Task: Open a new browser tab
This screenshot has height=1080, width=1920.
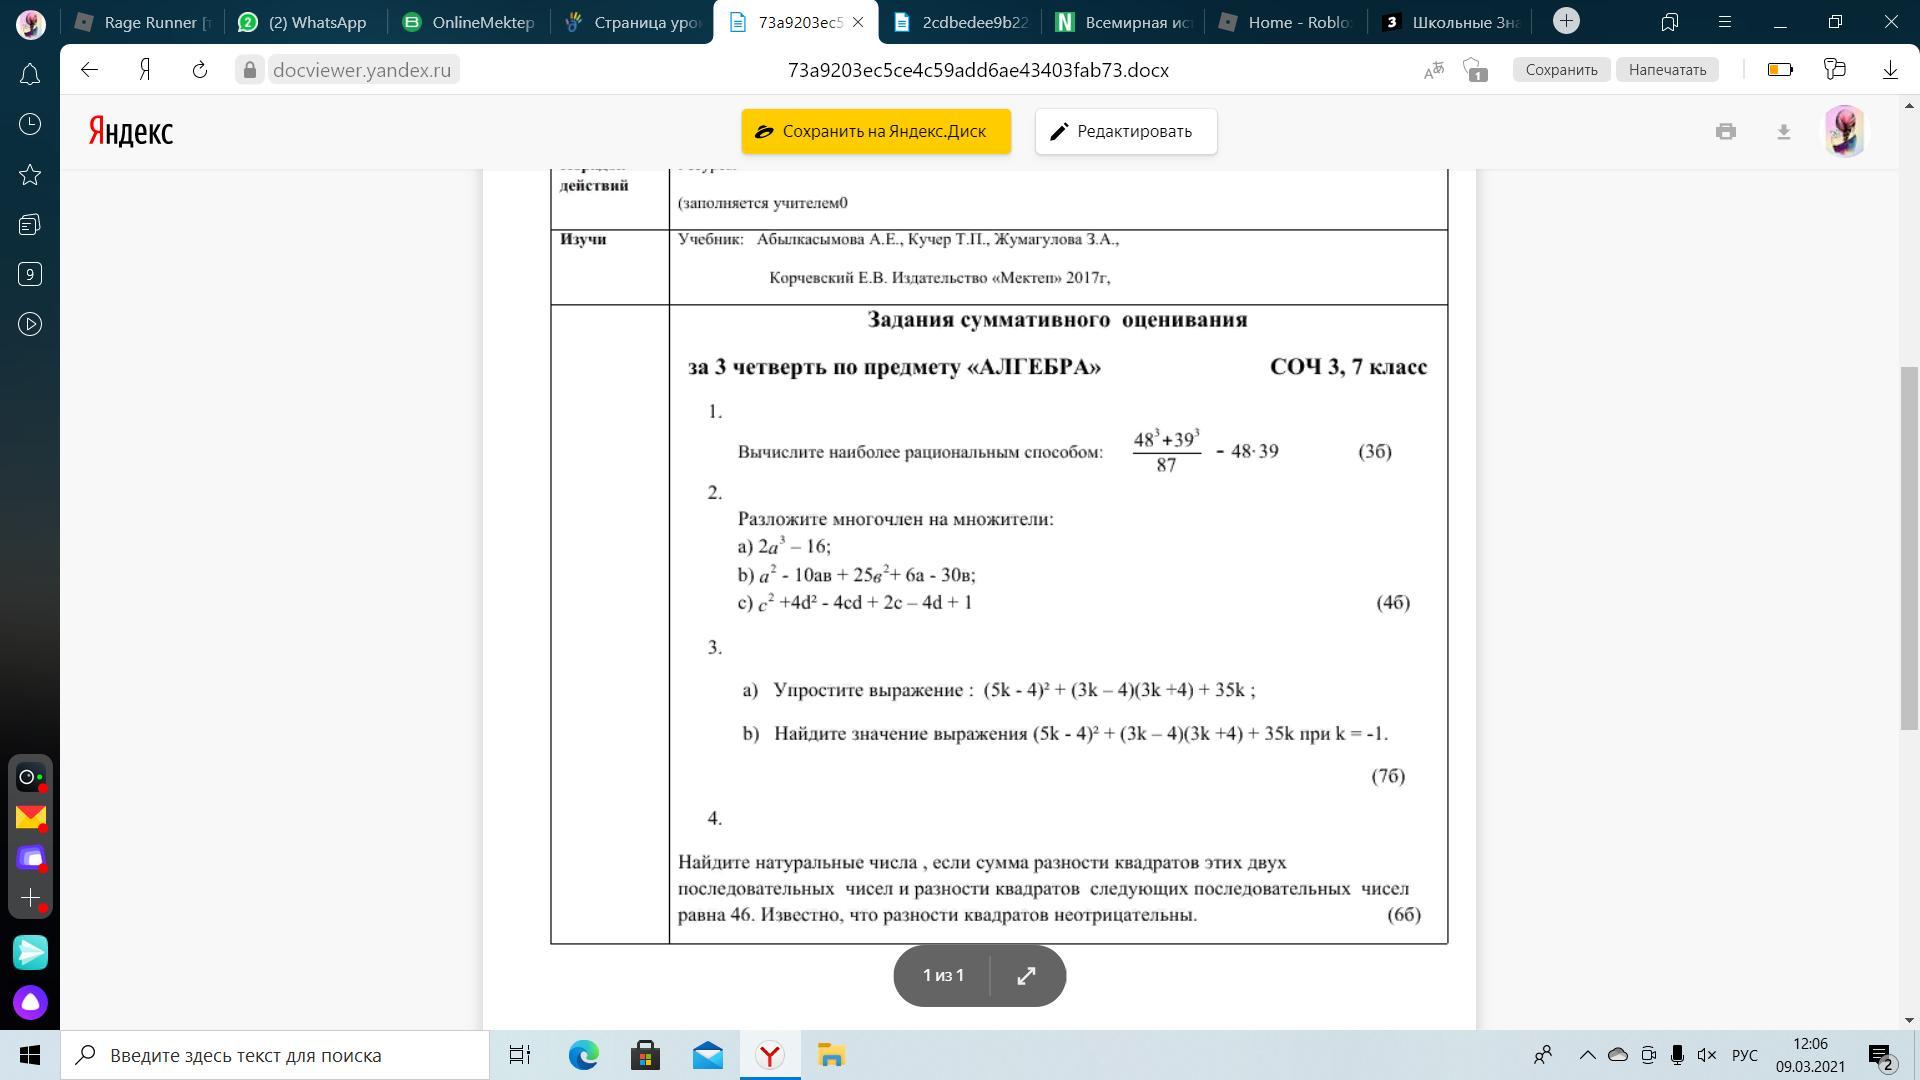Action: tap(1567, 21)
